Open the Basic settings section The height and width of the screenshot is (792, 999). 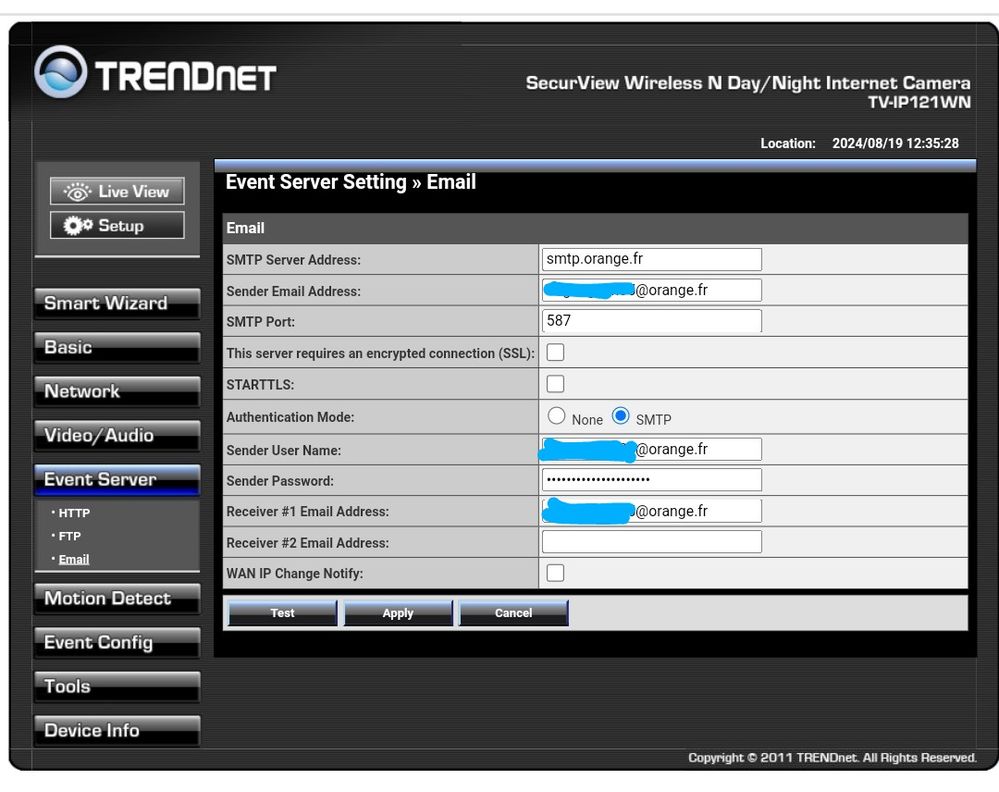pyautogui.click(x=117, y=347)
